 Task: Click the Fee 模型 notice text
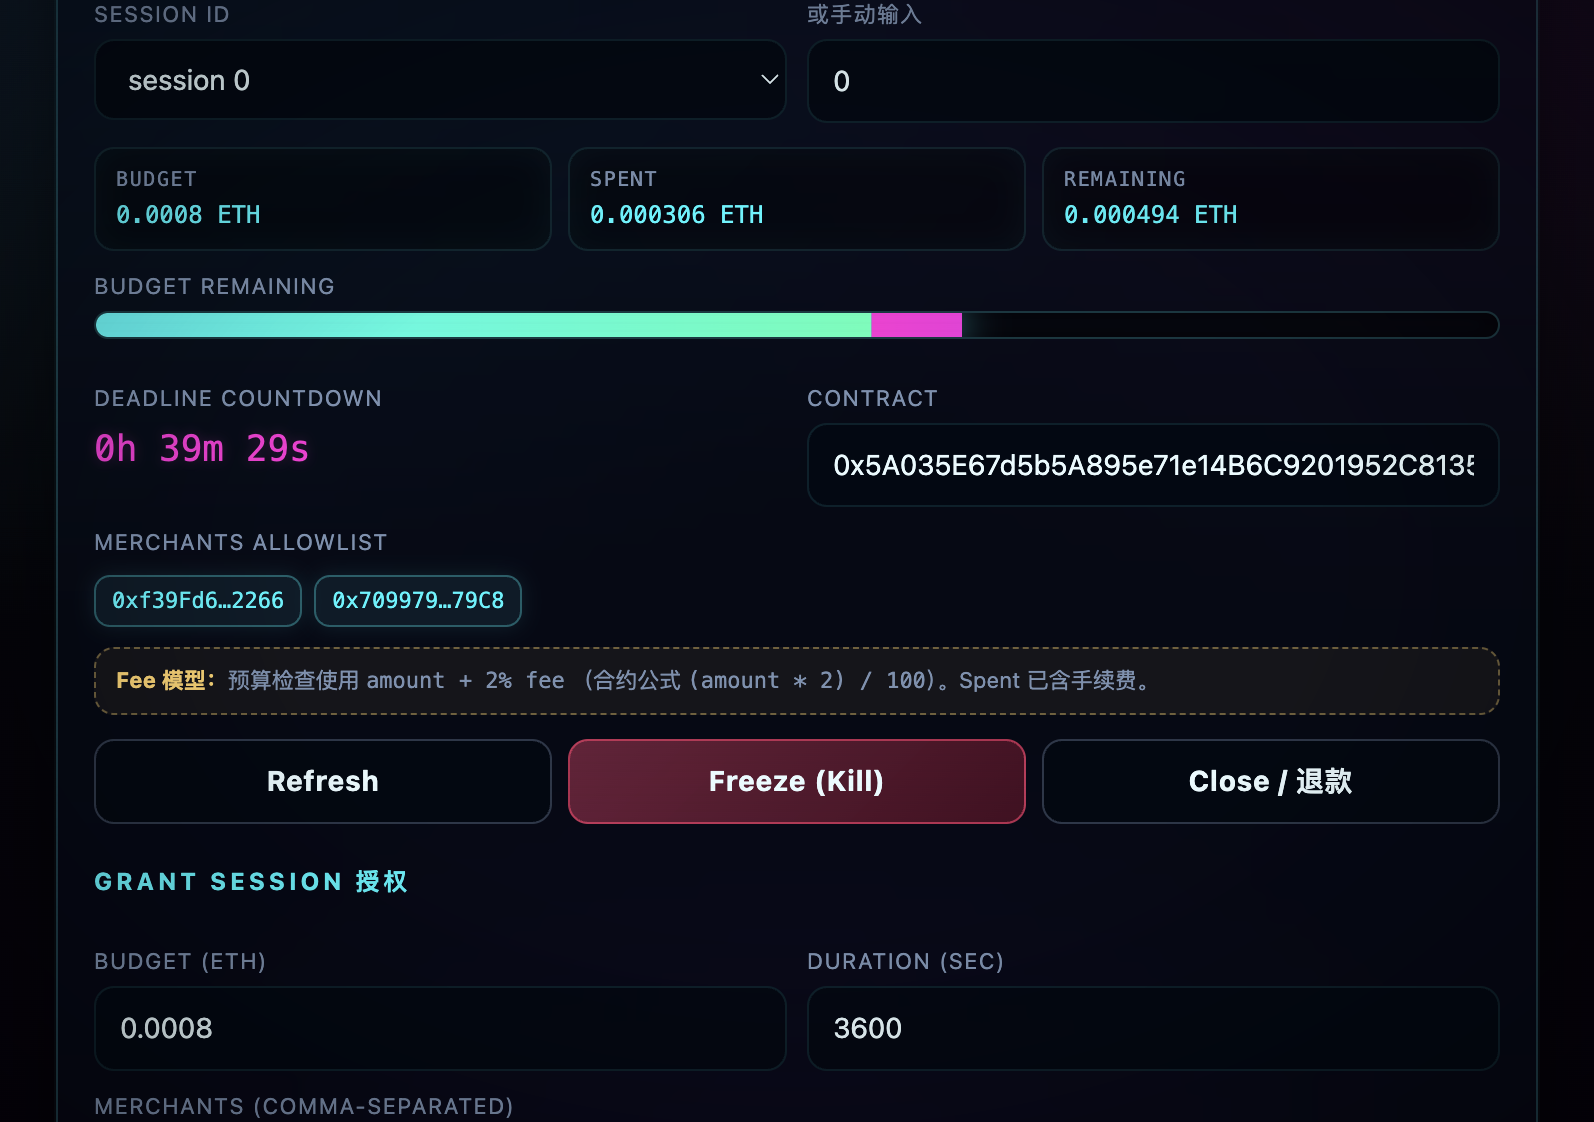coord(797,681)
